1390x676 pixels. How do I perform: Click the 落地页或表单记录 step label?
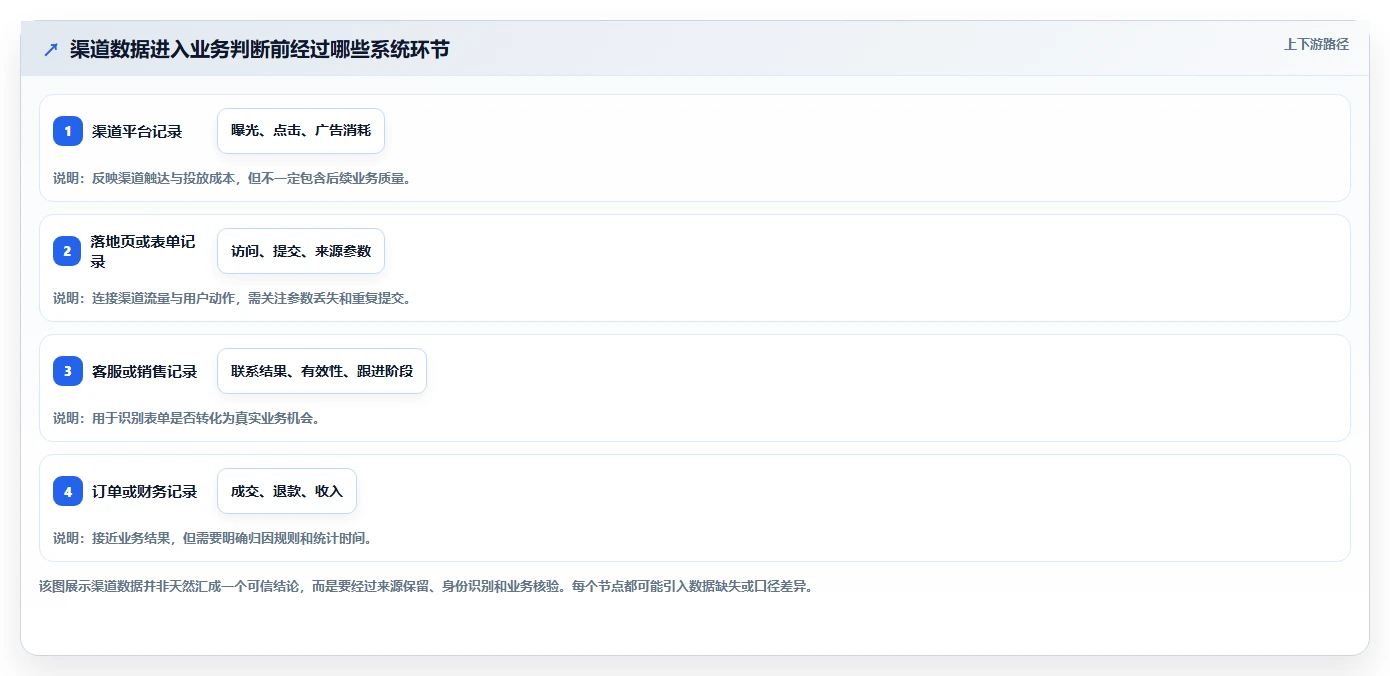coord(144,251)
